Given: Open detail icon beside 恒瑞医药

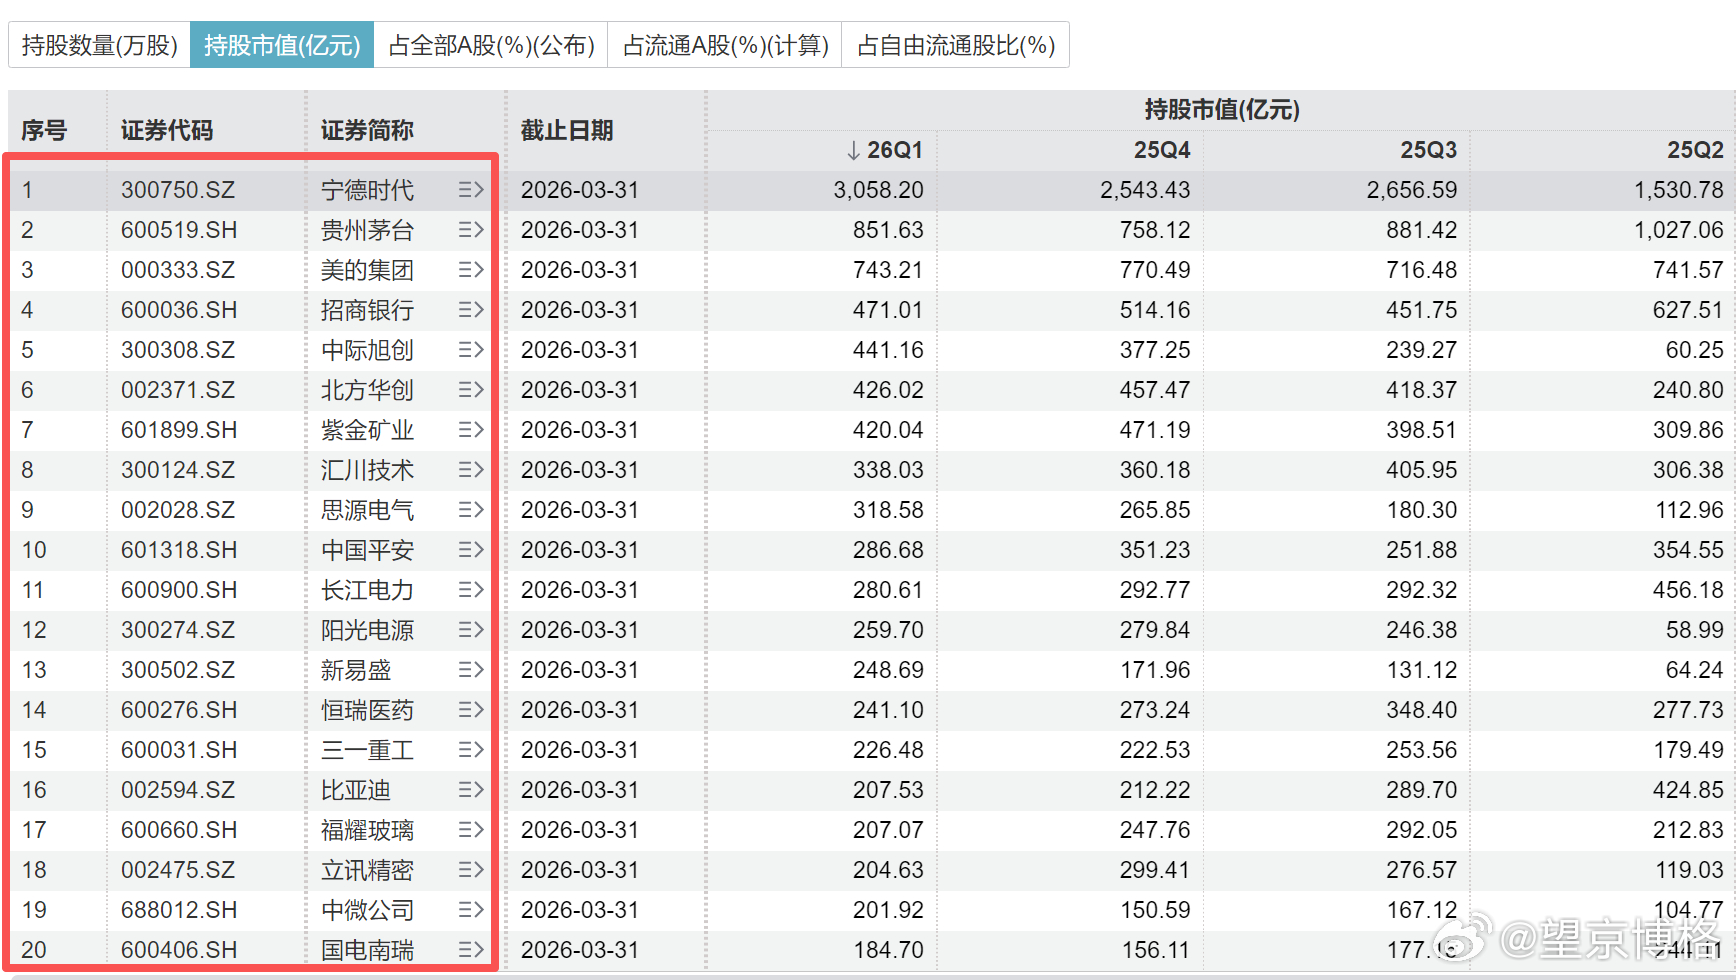Looking at the screenshot, I should pyautogui.click(x=471, y=710).
